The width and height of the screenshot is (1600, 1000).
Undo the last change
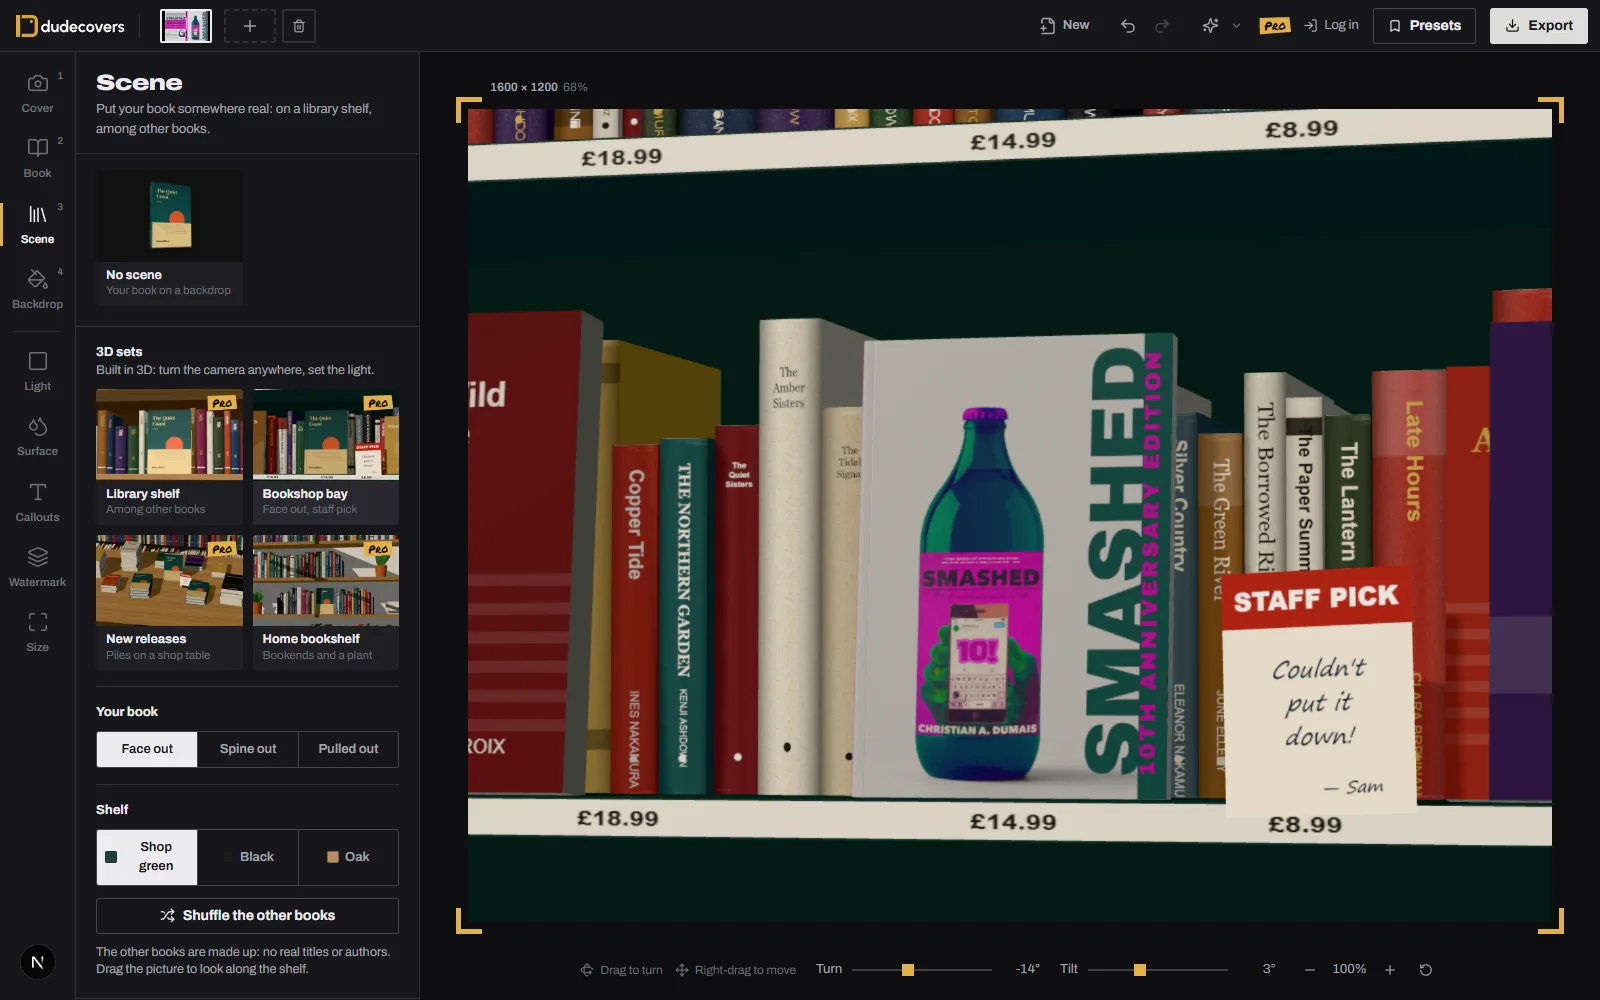(1128, 26)
